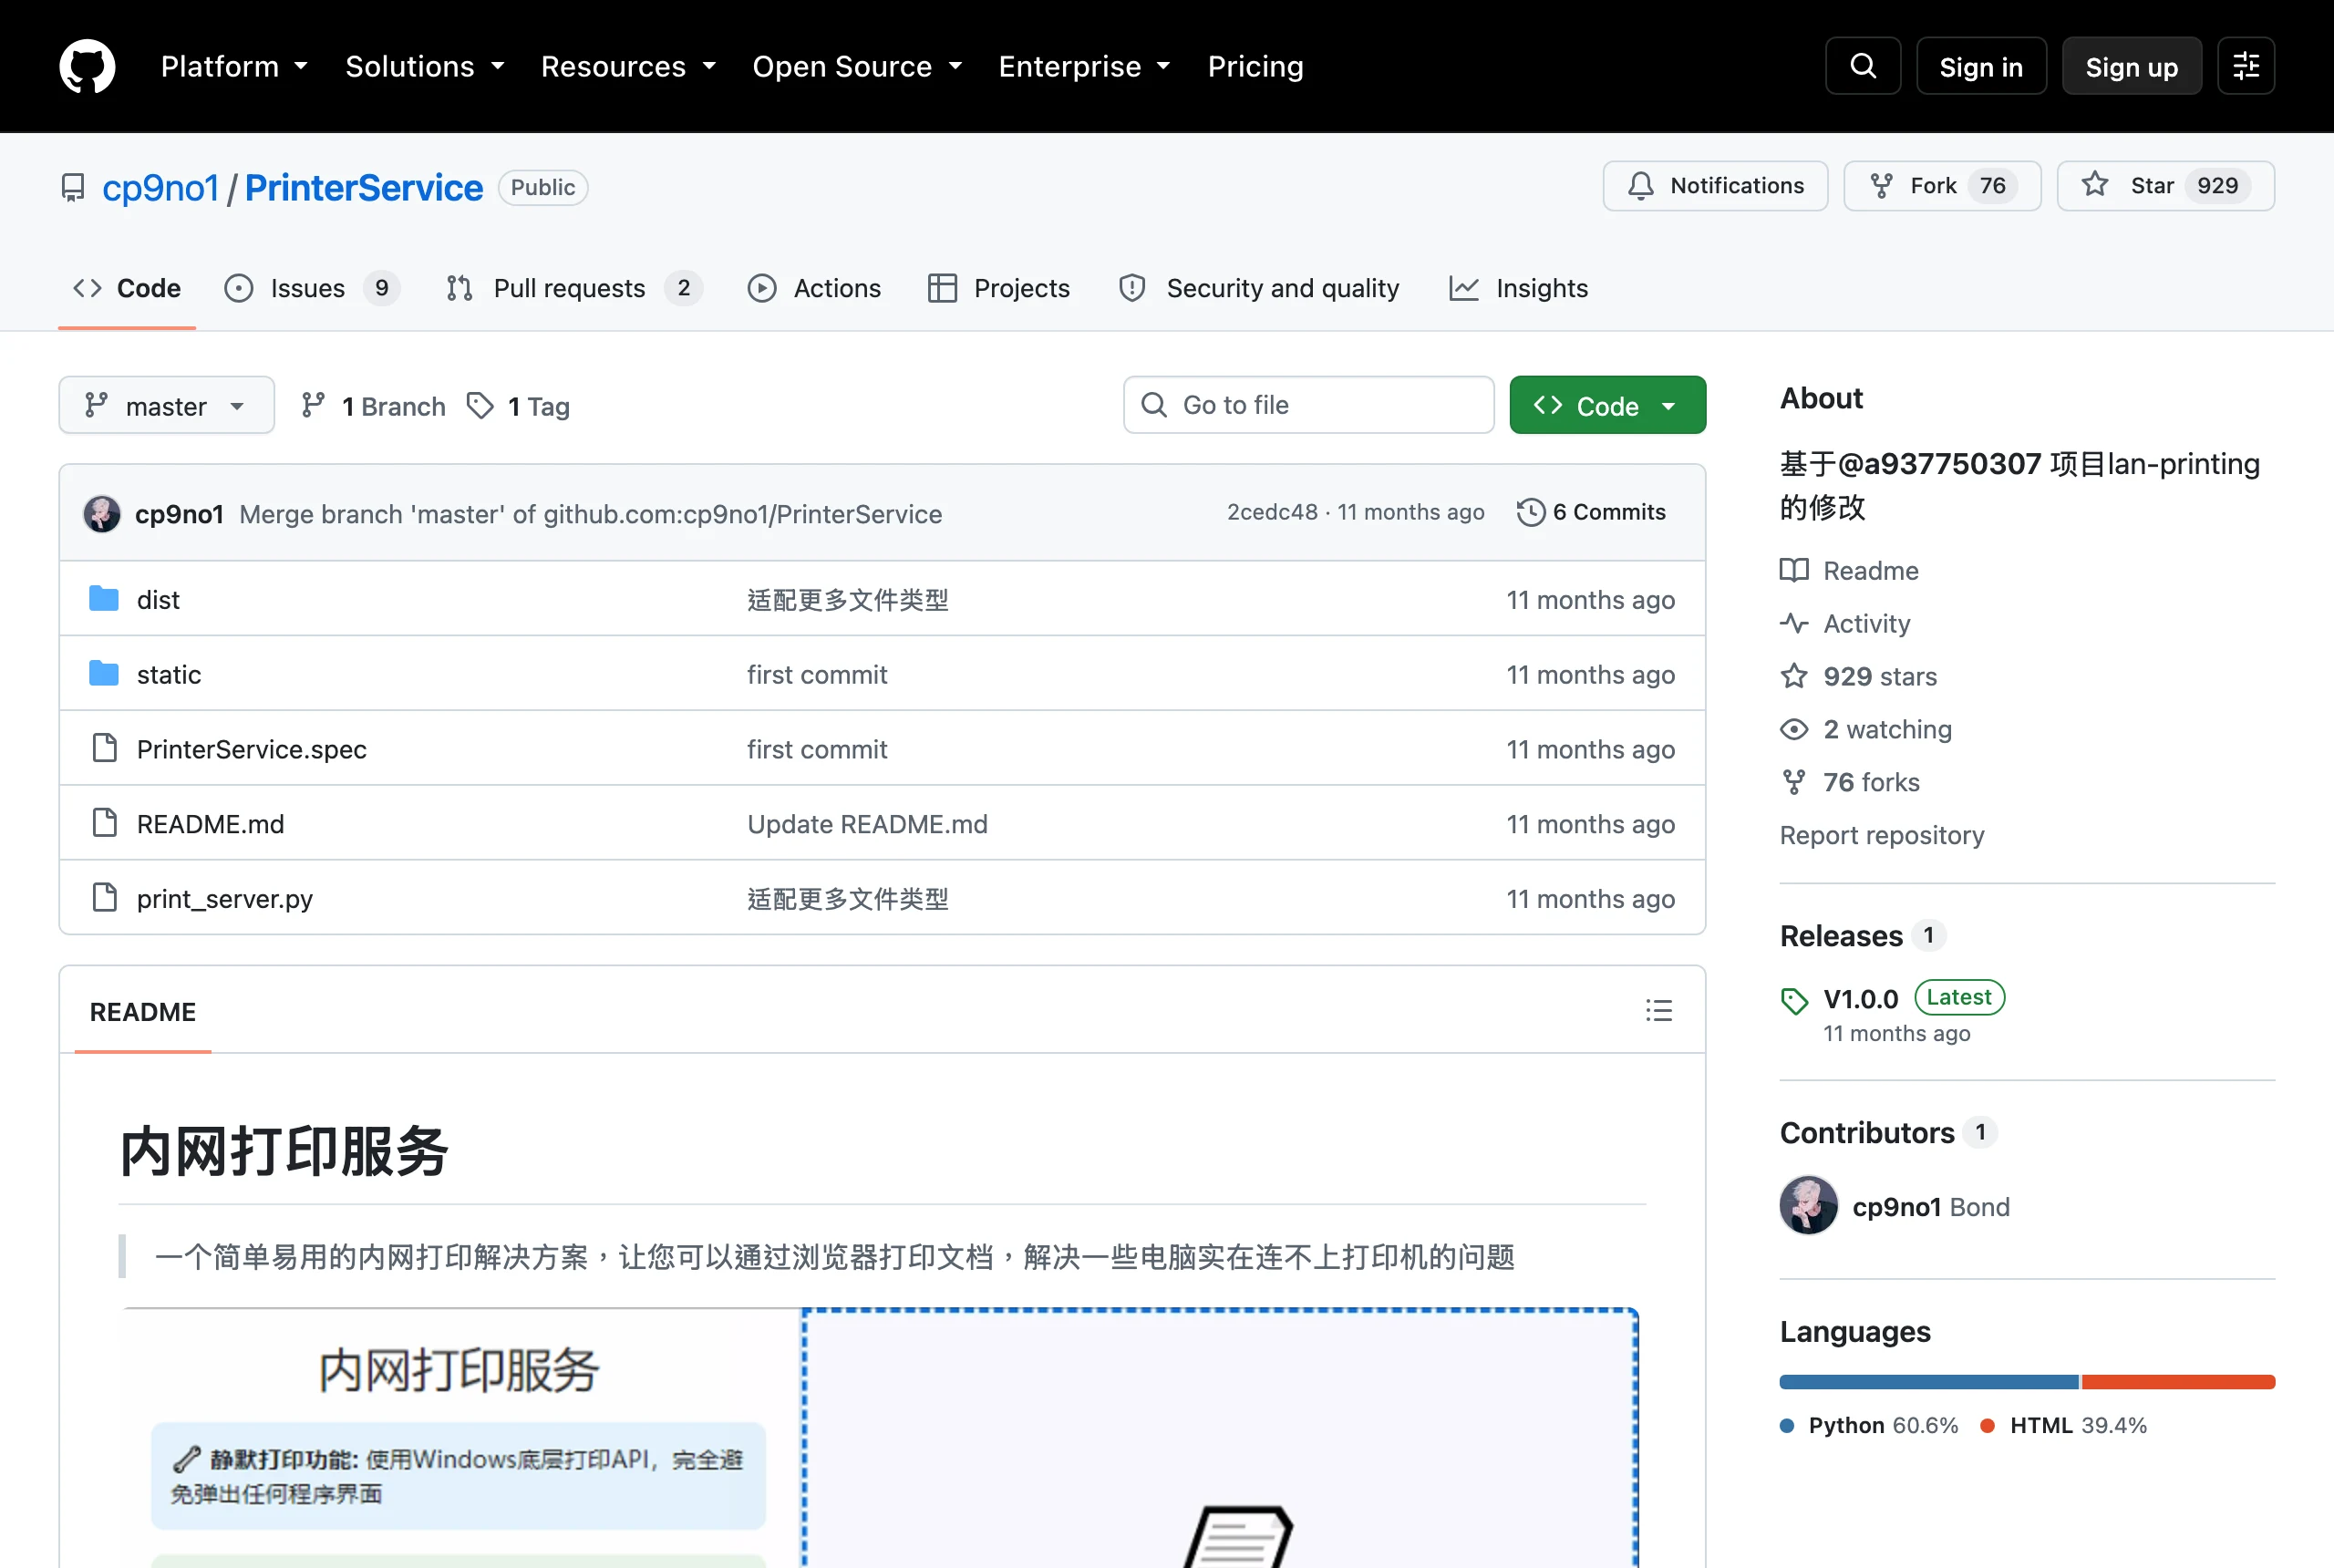Viewport: 2334px width, 1568px height.
Task: Open the Activity link in About
Action: tap(1846, 623)
